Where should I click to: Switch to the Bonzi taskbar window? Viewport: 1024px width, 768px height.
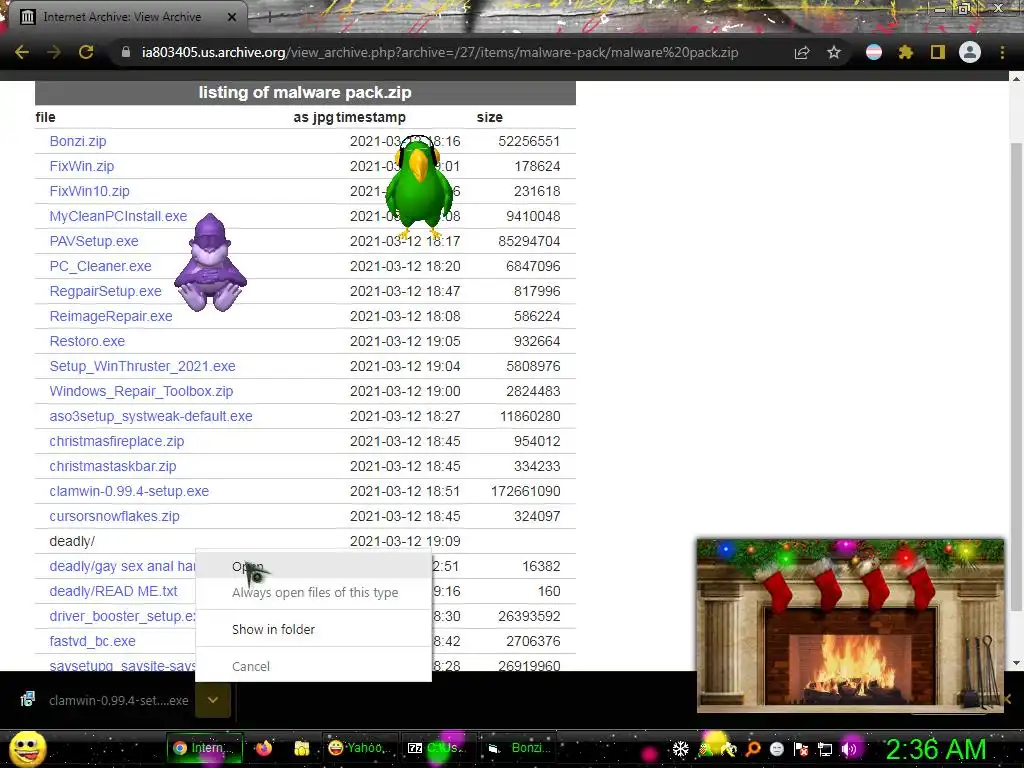tap(519, 748)
